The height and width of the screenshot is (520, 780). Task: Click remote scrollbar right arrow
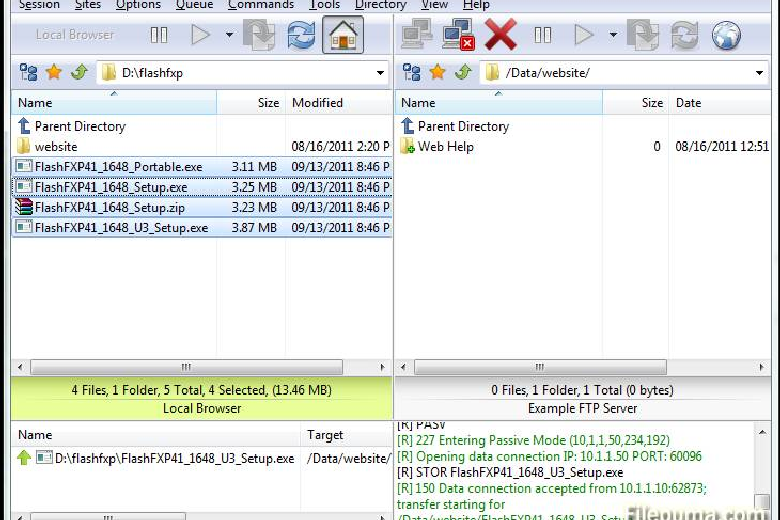pyautogui.click(x=761, y=367)
